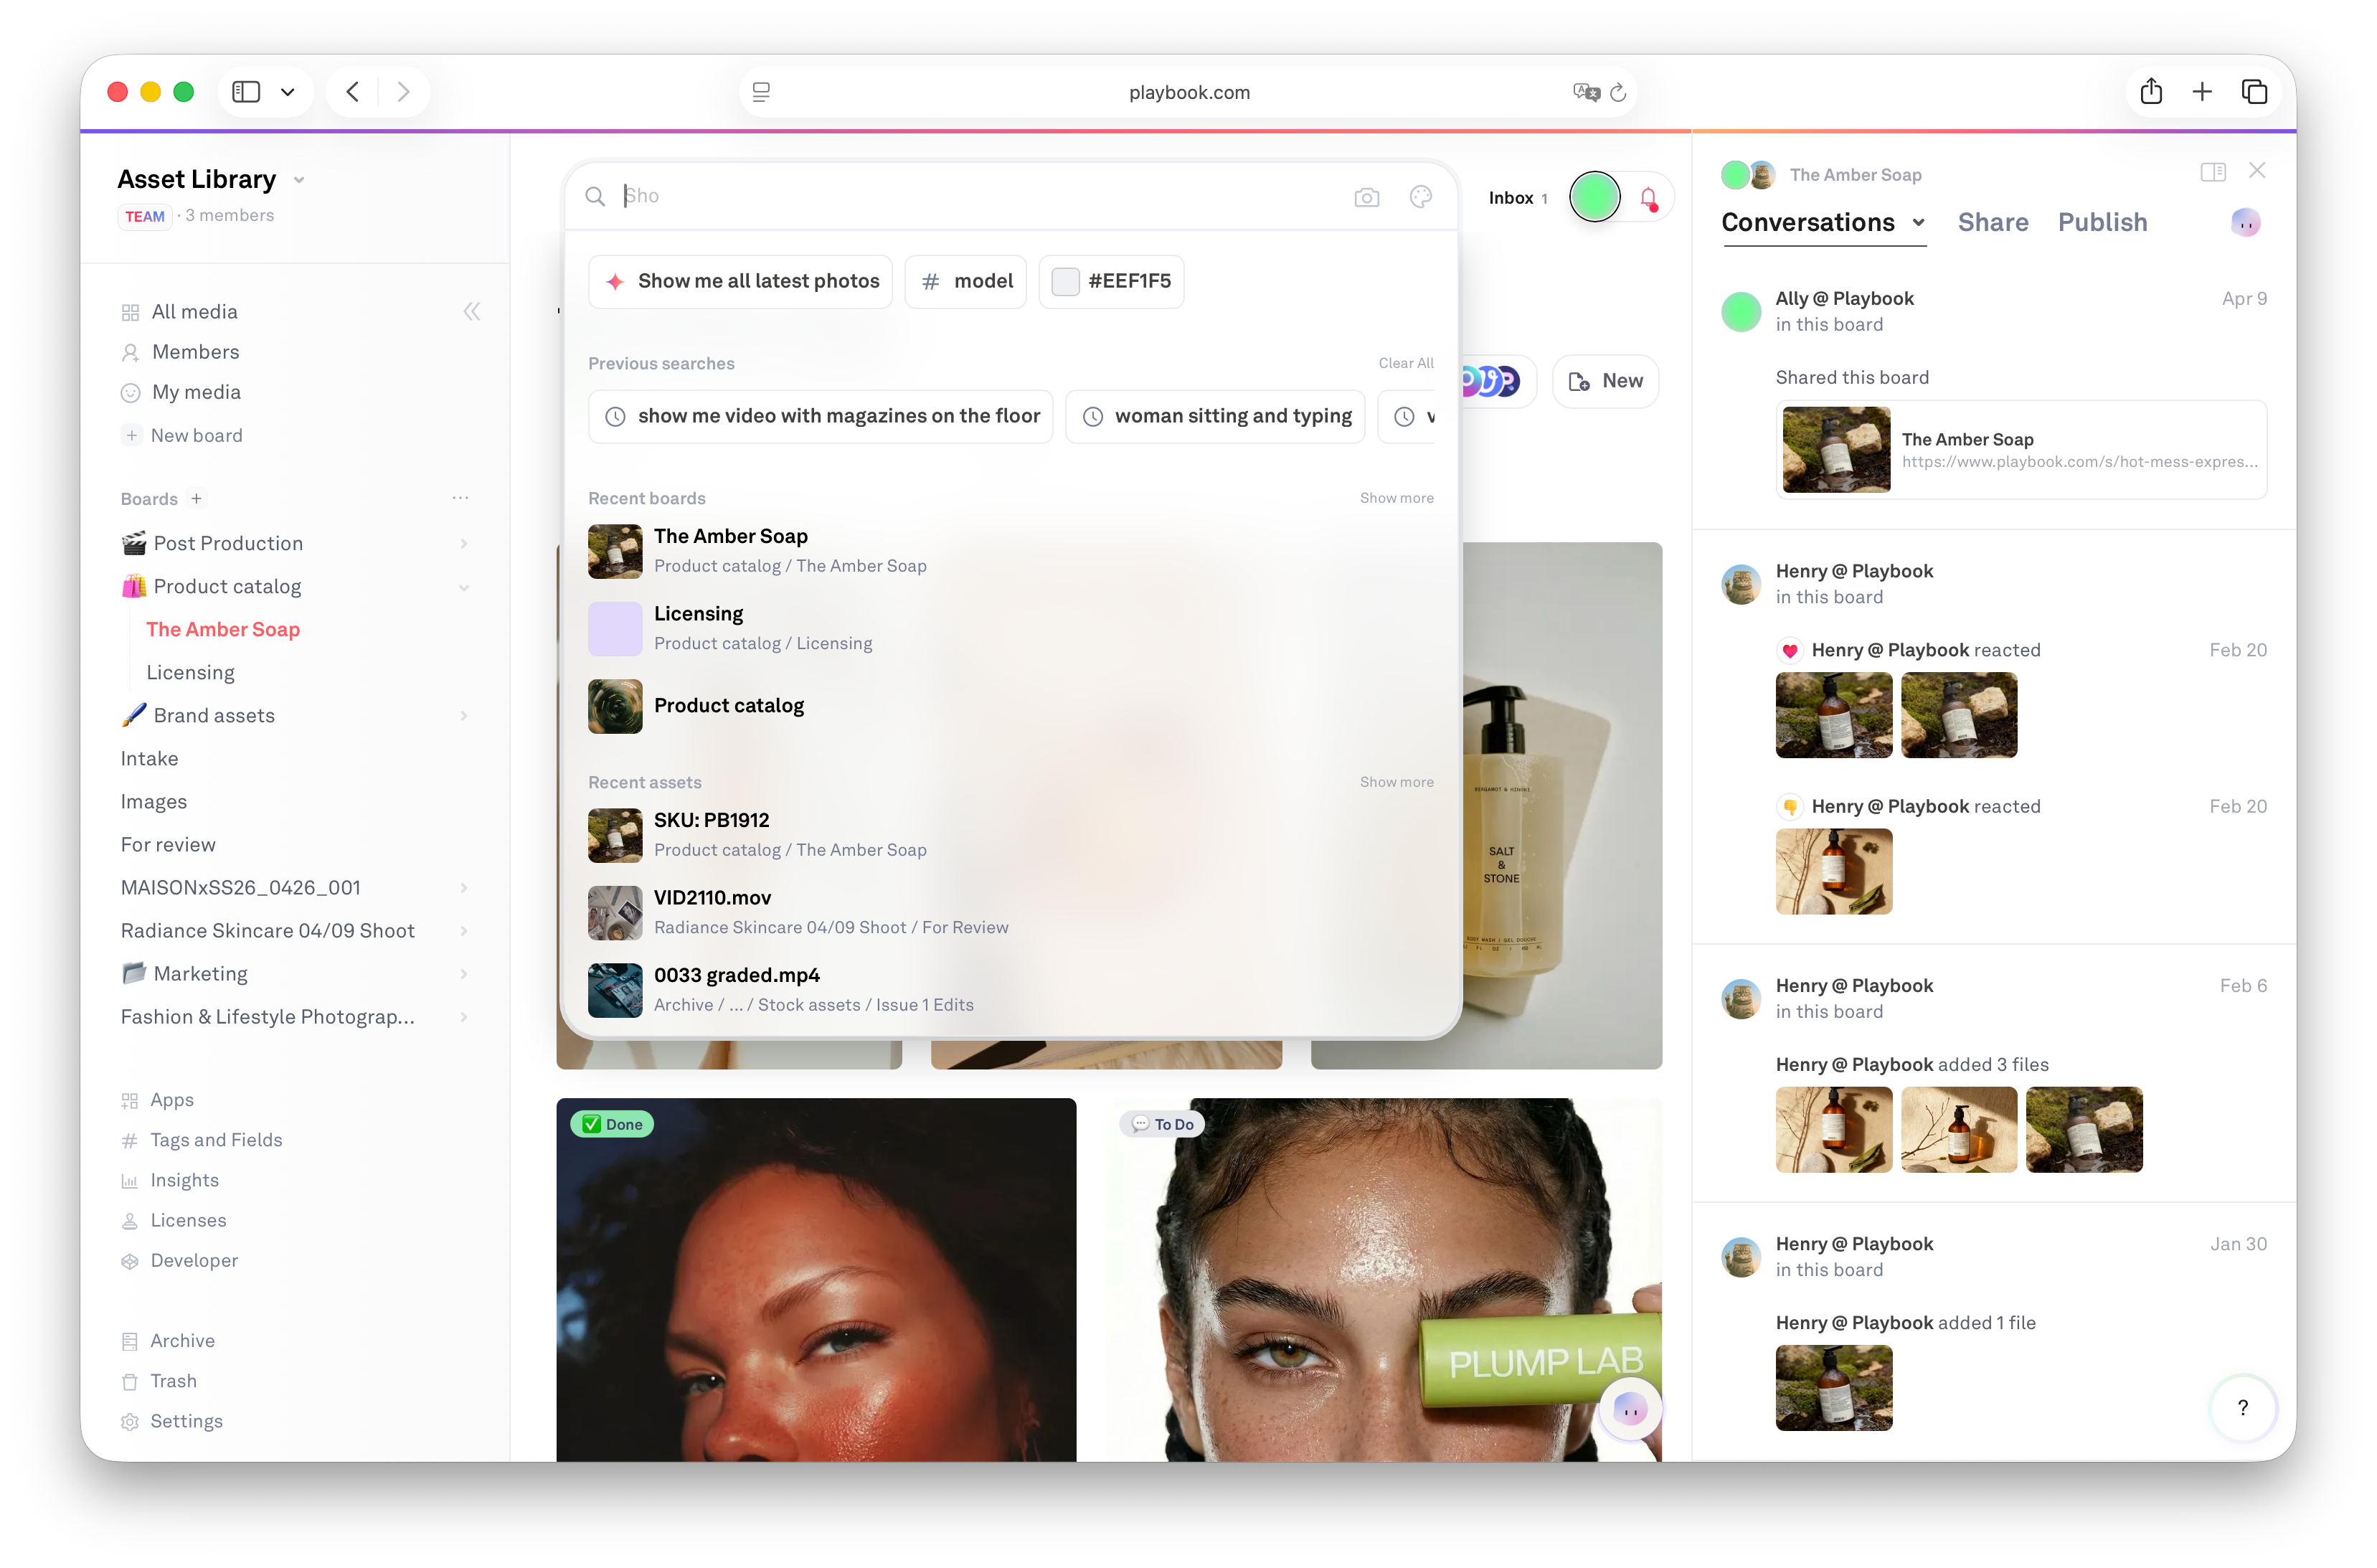Click the color palette search icon
Image resolution: width=2377 pixels, height=1568 pixels.
(x=1420, y=197)
